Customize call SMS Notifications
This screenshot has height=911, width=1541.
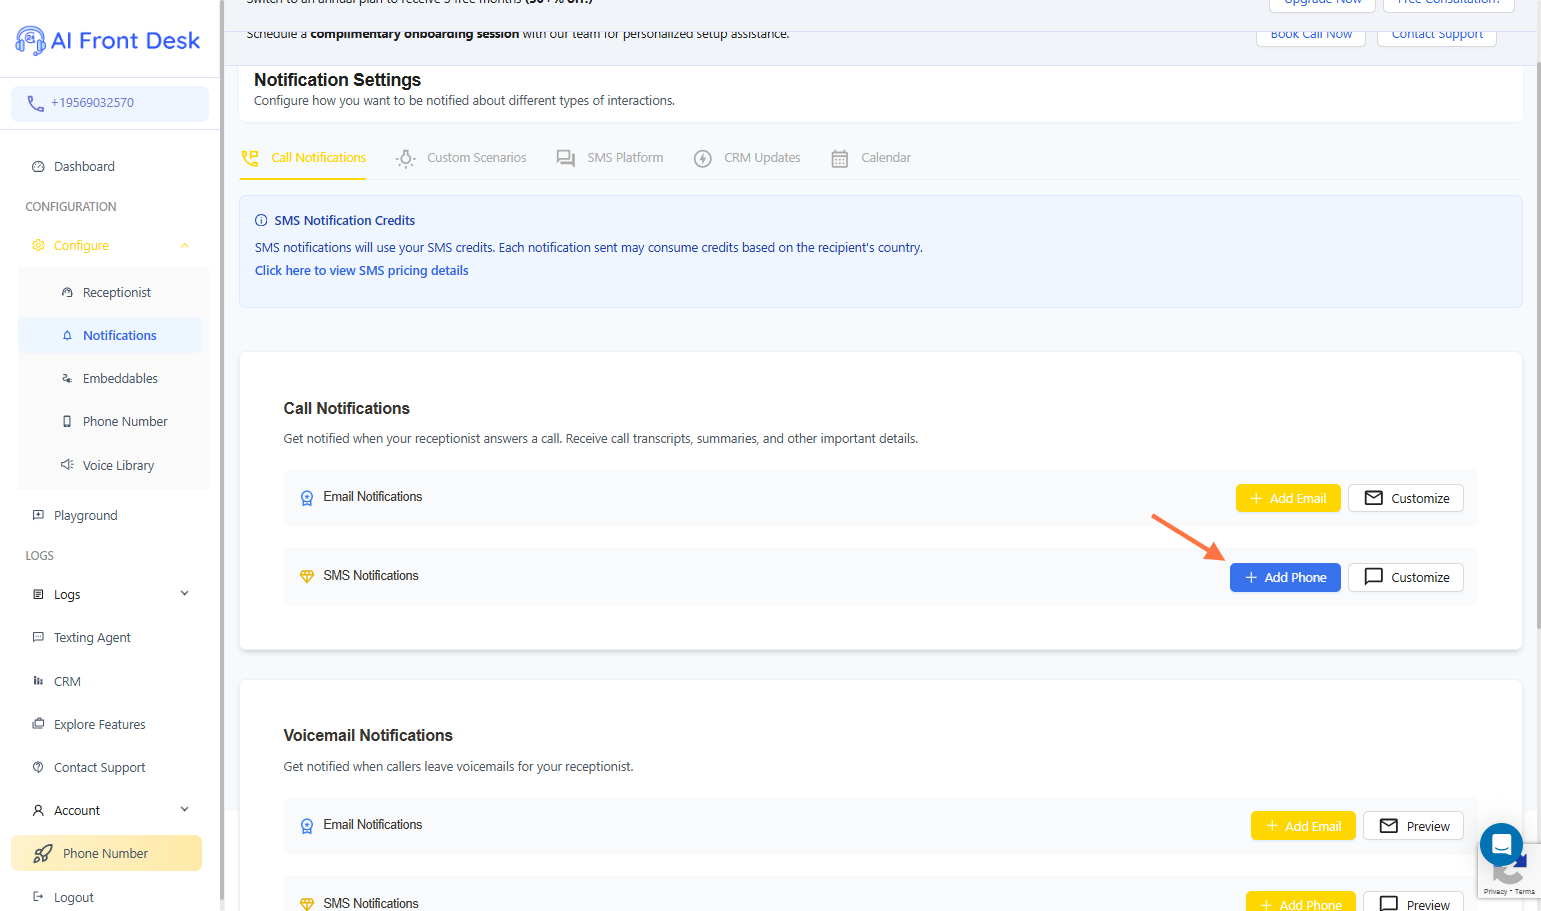[1406, 578]
